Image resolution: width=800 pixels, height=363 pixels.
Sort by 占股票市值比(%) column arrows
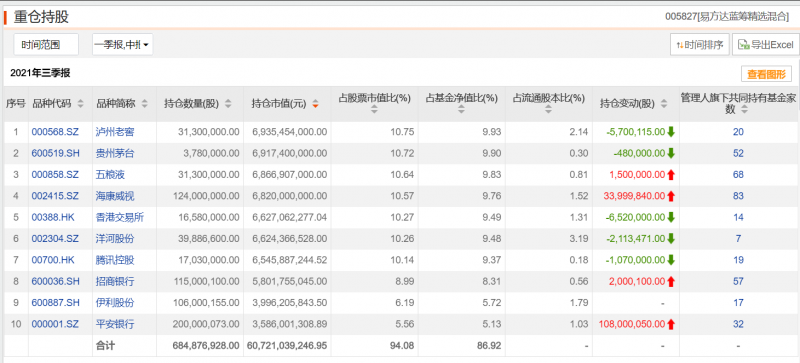coord(374,109)
